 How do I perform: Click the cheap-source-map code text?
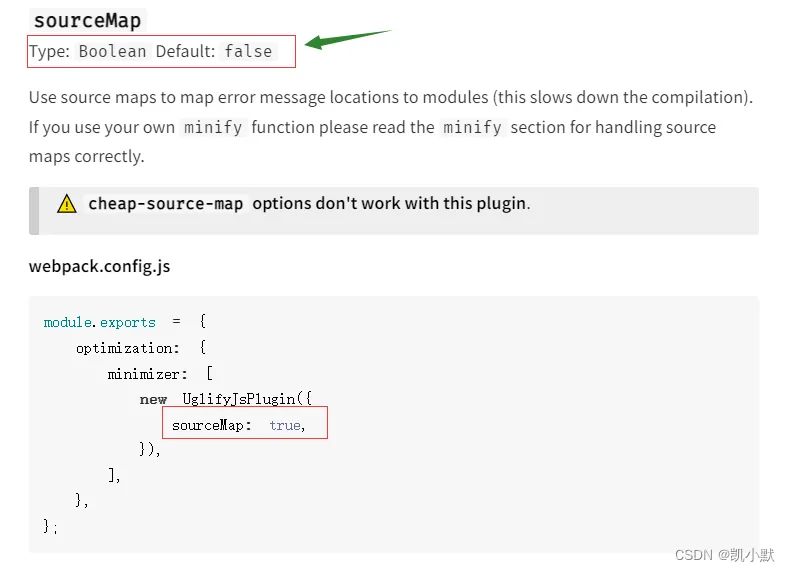(166, 204)
